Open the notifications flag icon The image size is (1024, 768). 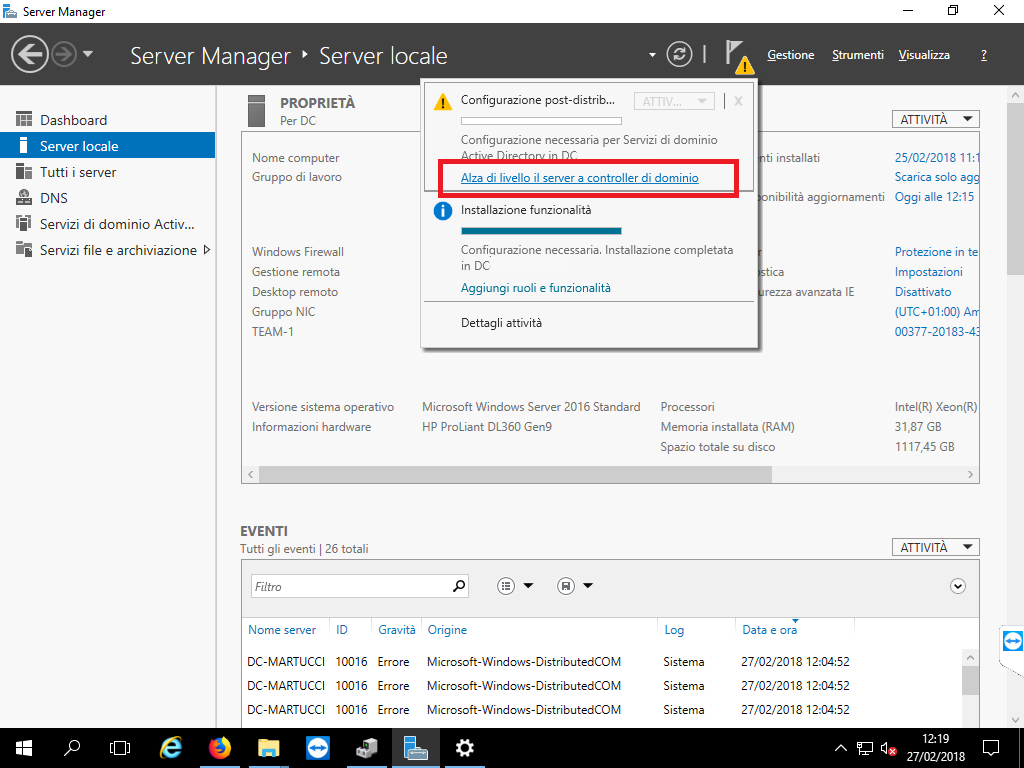point(738,56)
